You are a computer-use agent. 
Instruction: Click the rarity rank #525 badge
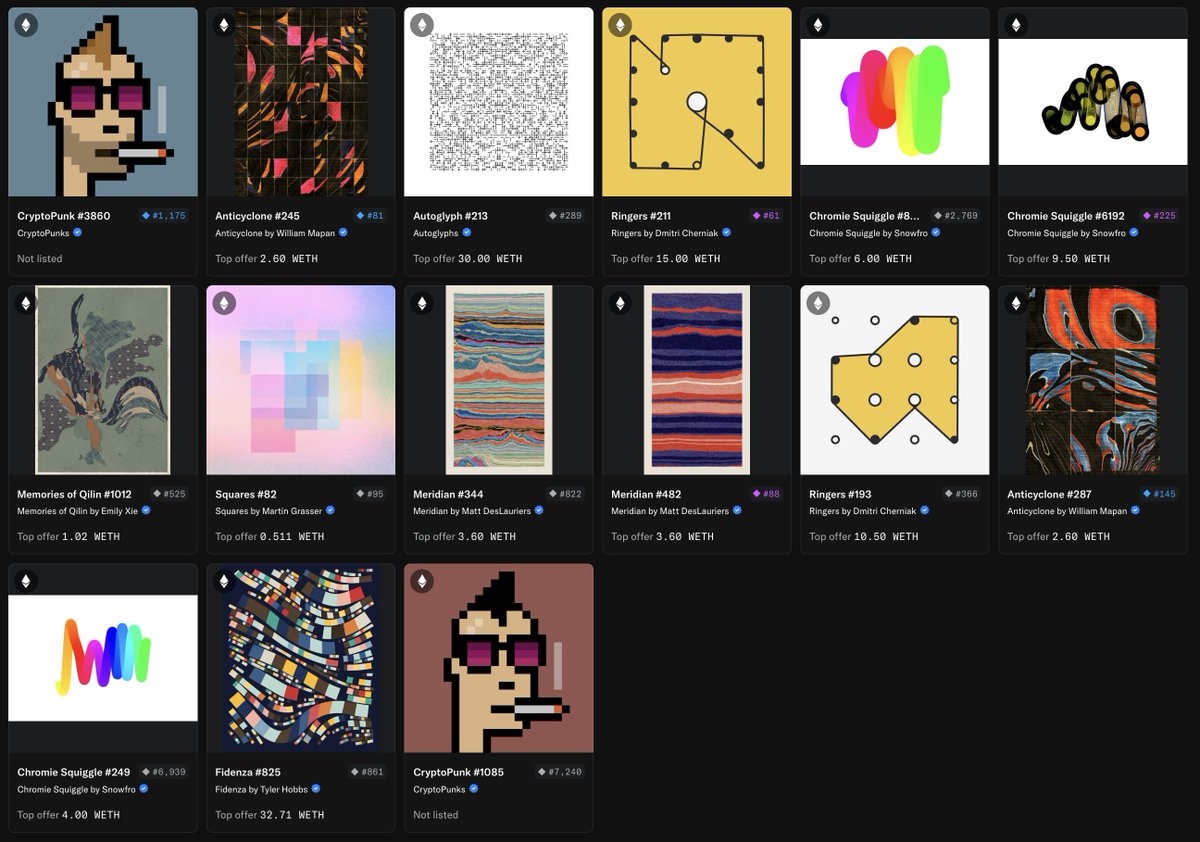(x=170, y=494)
